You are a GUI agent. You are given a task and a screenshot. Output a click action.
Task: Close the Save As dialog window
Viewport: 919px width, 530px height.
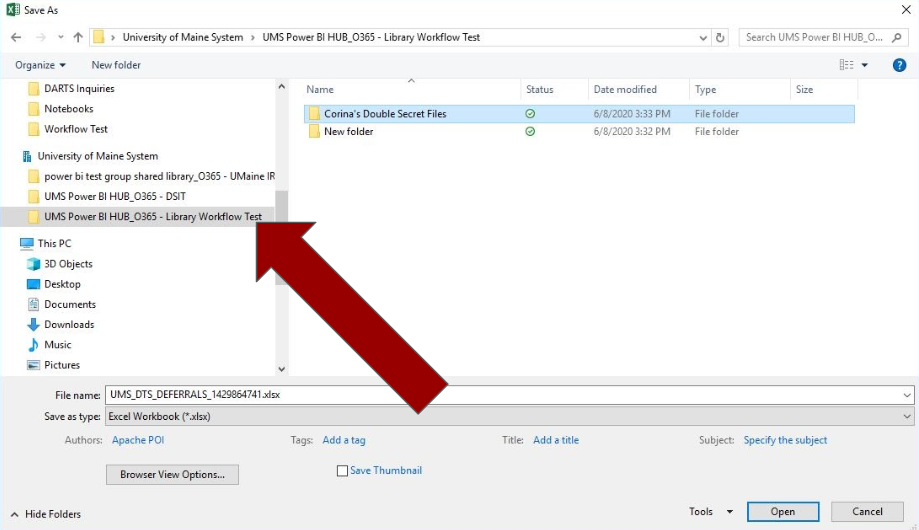(x=906, y=9)
